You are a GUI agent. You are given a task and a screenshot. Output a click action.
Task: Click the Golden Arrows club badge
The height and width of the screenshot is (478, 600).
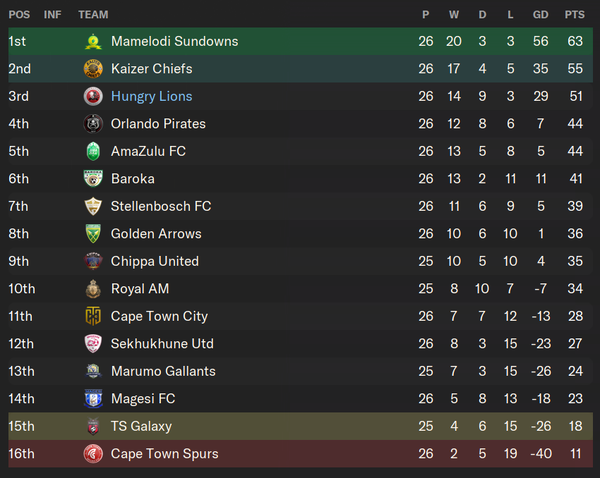coord(93,234)
